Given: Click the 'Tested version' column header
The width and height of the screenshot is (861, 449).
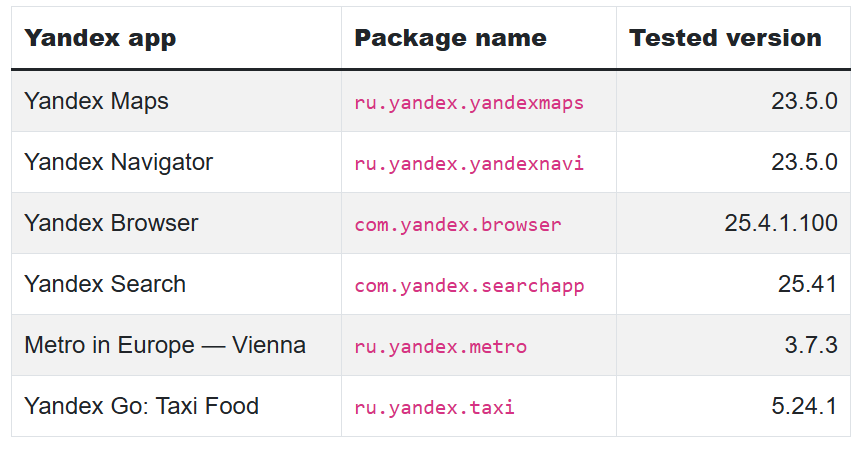Looking at the screenshot, I should 725,38.
